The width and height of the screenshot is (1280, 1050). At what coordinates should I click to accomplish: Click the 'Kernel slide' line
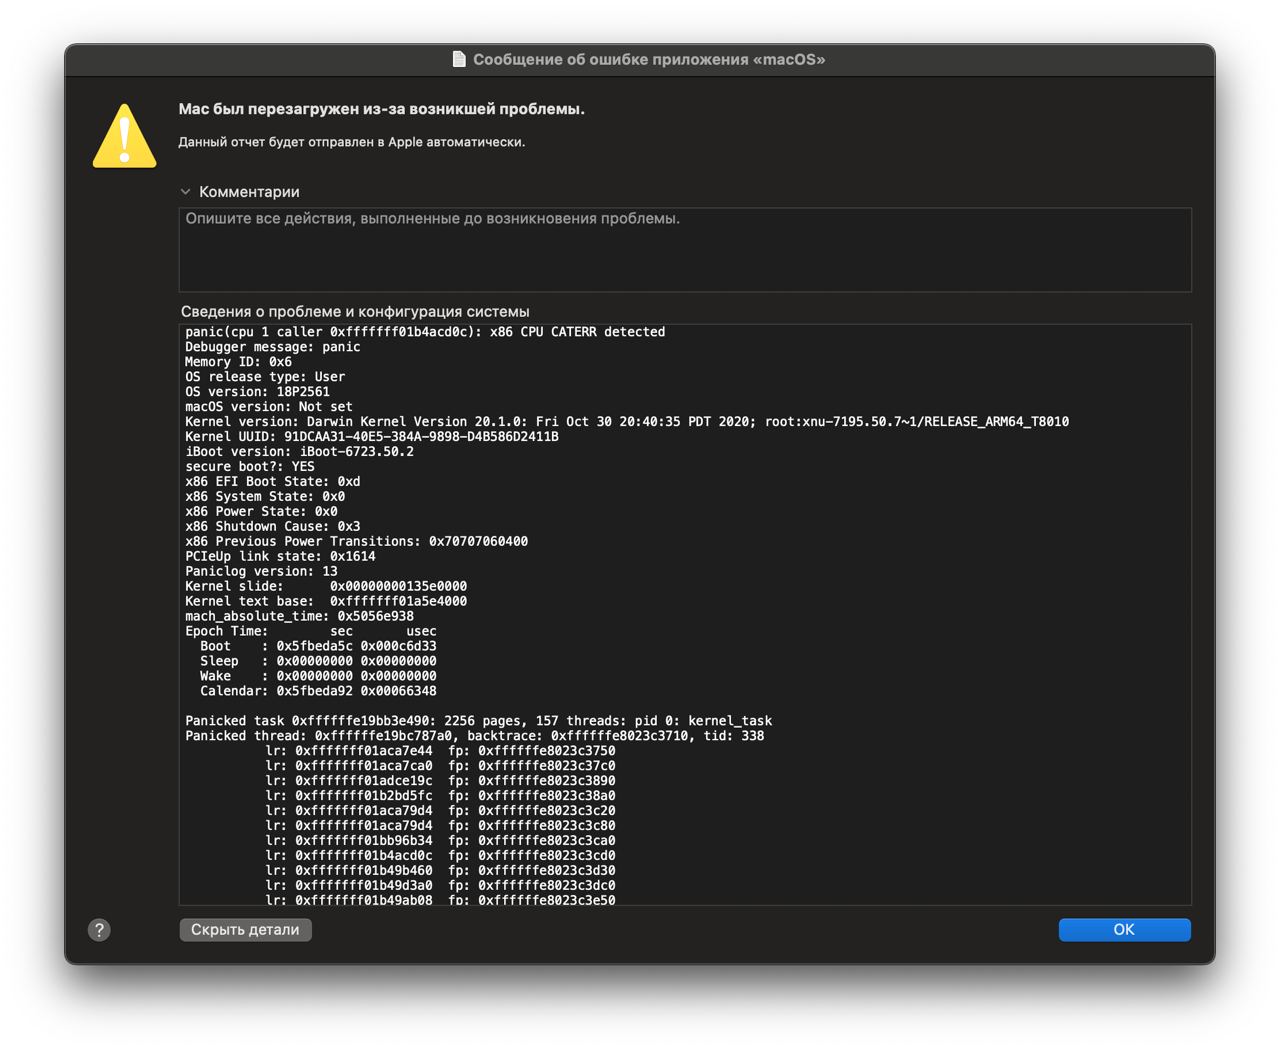[x=326, y=587]
